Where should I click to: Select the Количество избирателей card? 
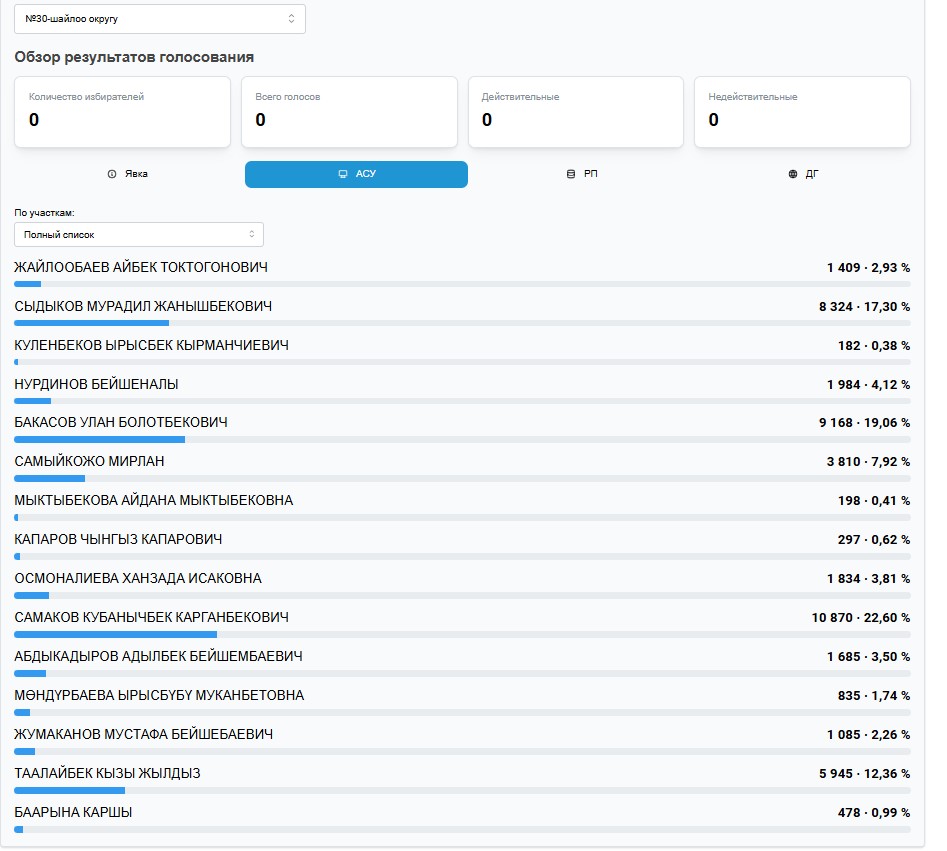click(x=122, y=112)
